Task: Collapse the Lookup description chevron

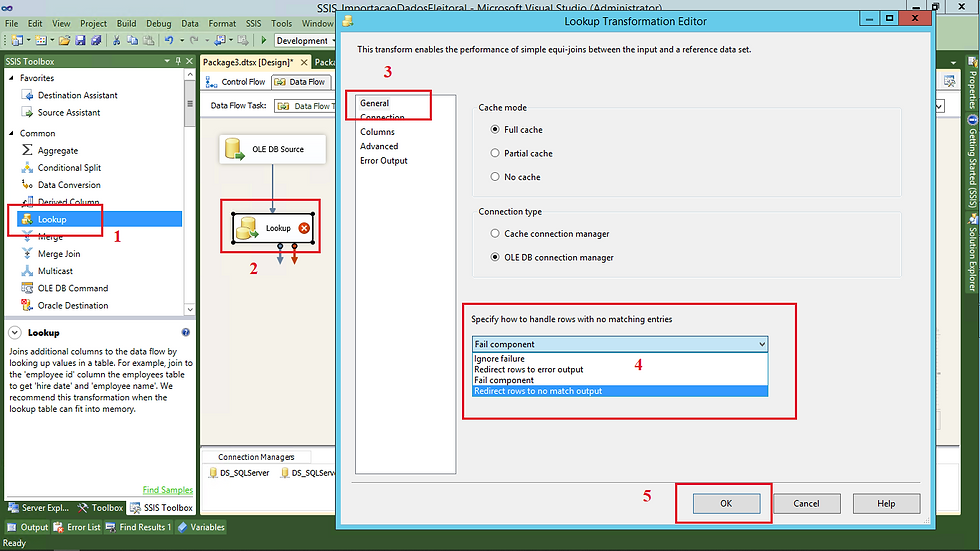Action: (15, 333)
